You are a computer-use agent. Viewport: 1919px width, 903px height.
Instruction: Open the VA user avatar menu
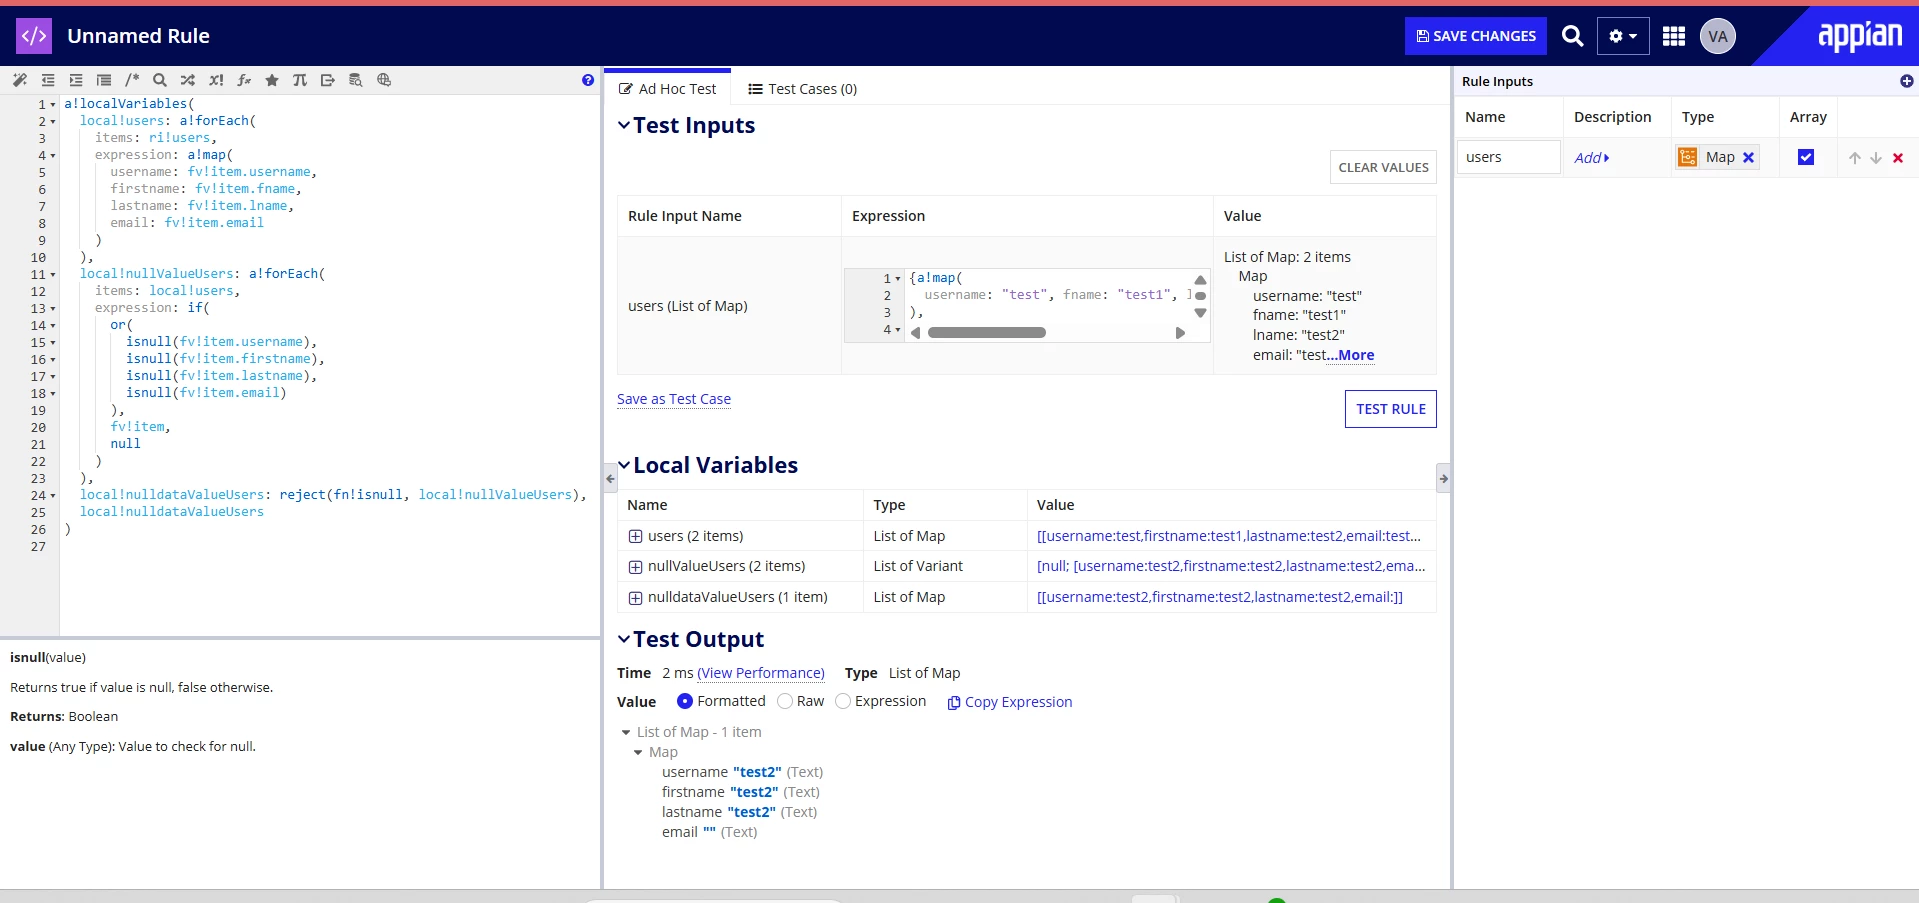click(x=1718, y=36)
